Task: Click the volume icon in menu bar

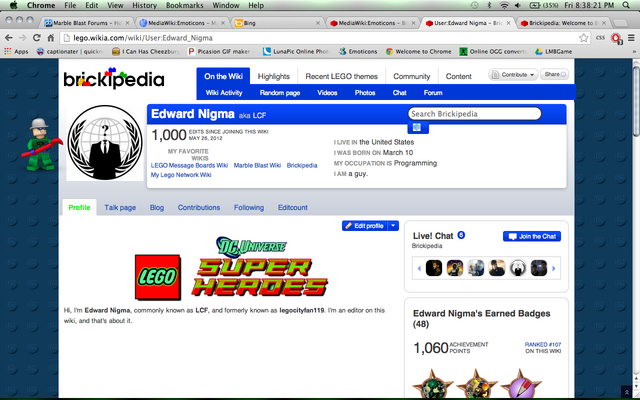Action: [x=518, y=5]
